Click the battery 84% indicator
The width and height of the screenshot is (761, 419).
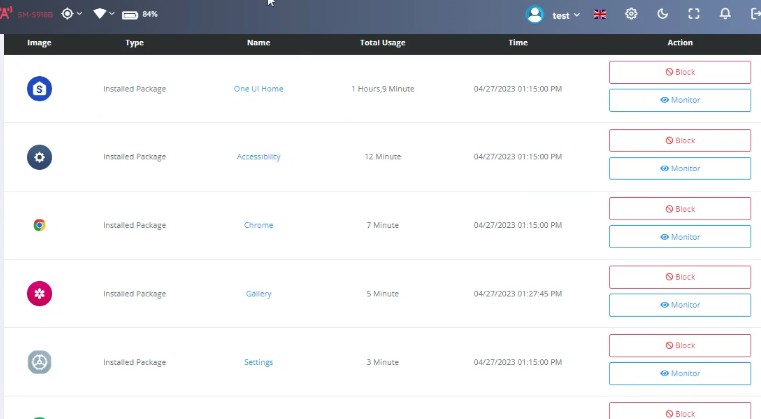[x=140, y=15]
